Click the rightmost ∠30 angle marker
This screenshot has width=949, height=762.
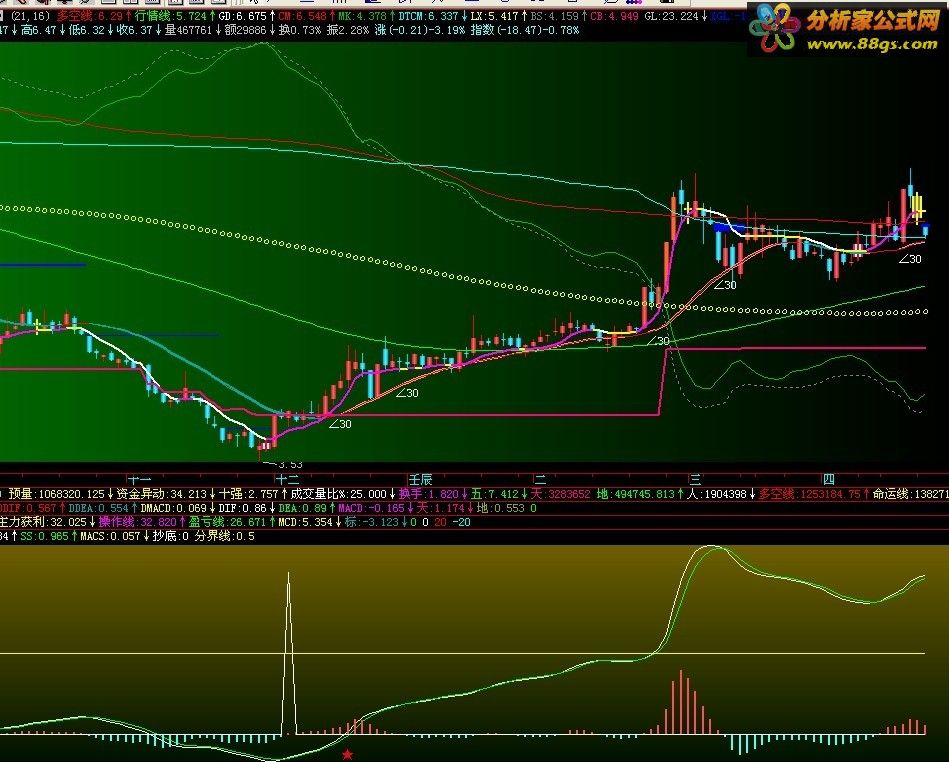[x=910, y=258]
